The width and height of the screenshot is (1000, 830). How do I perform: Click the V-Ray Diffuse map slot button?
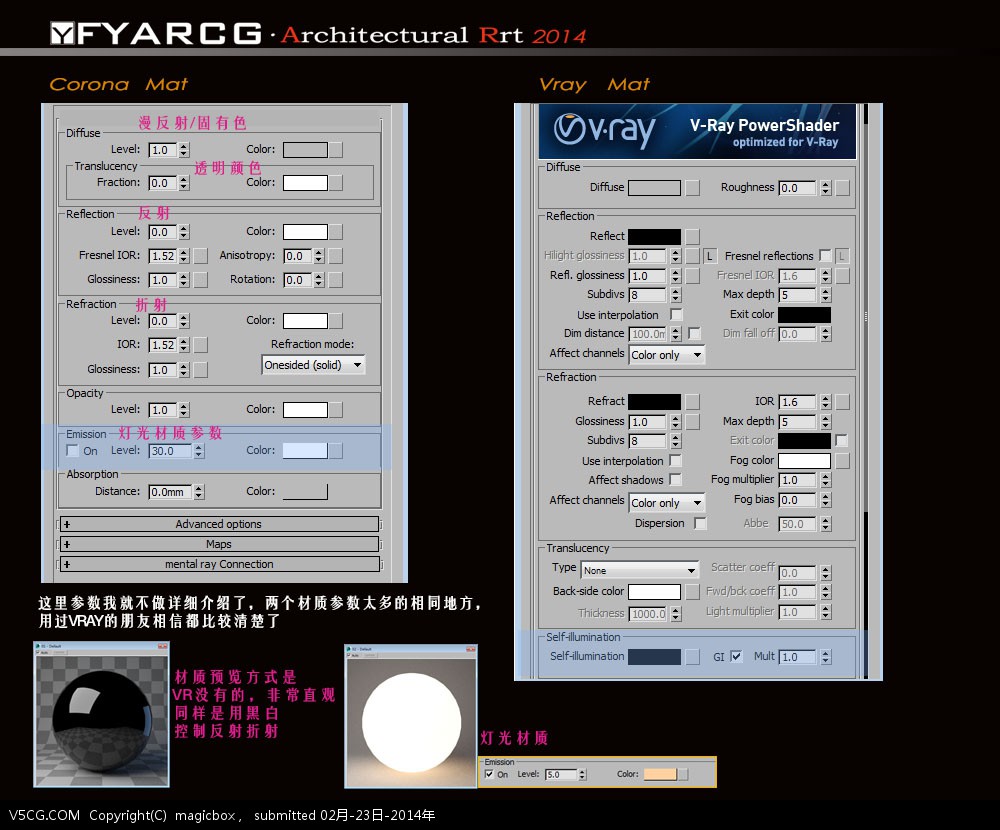[x=693, y=188]
